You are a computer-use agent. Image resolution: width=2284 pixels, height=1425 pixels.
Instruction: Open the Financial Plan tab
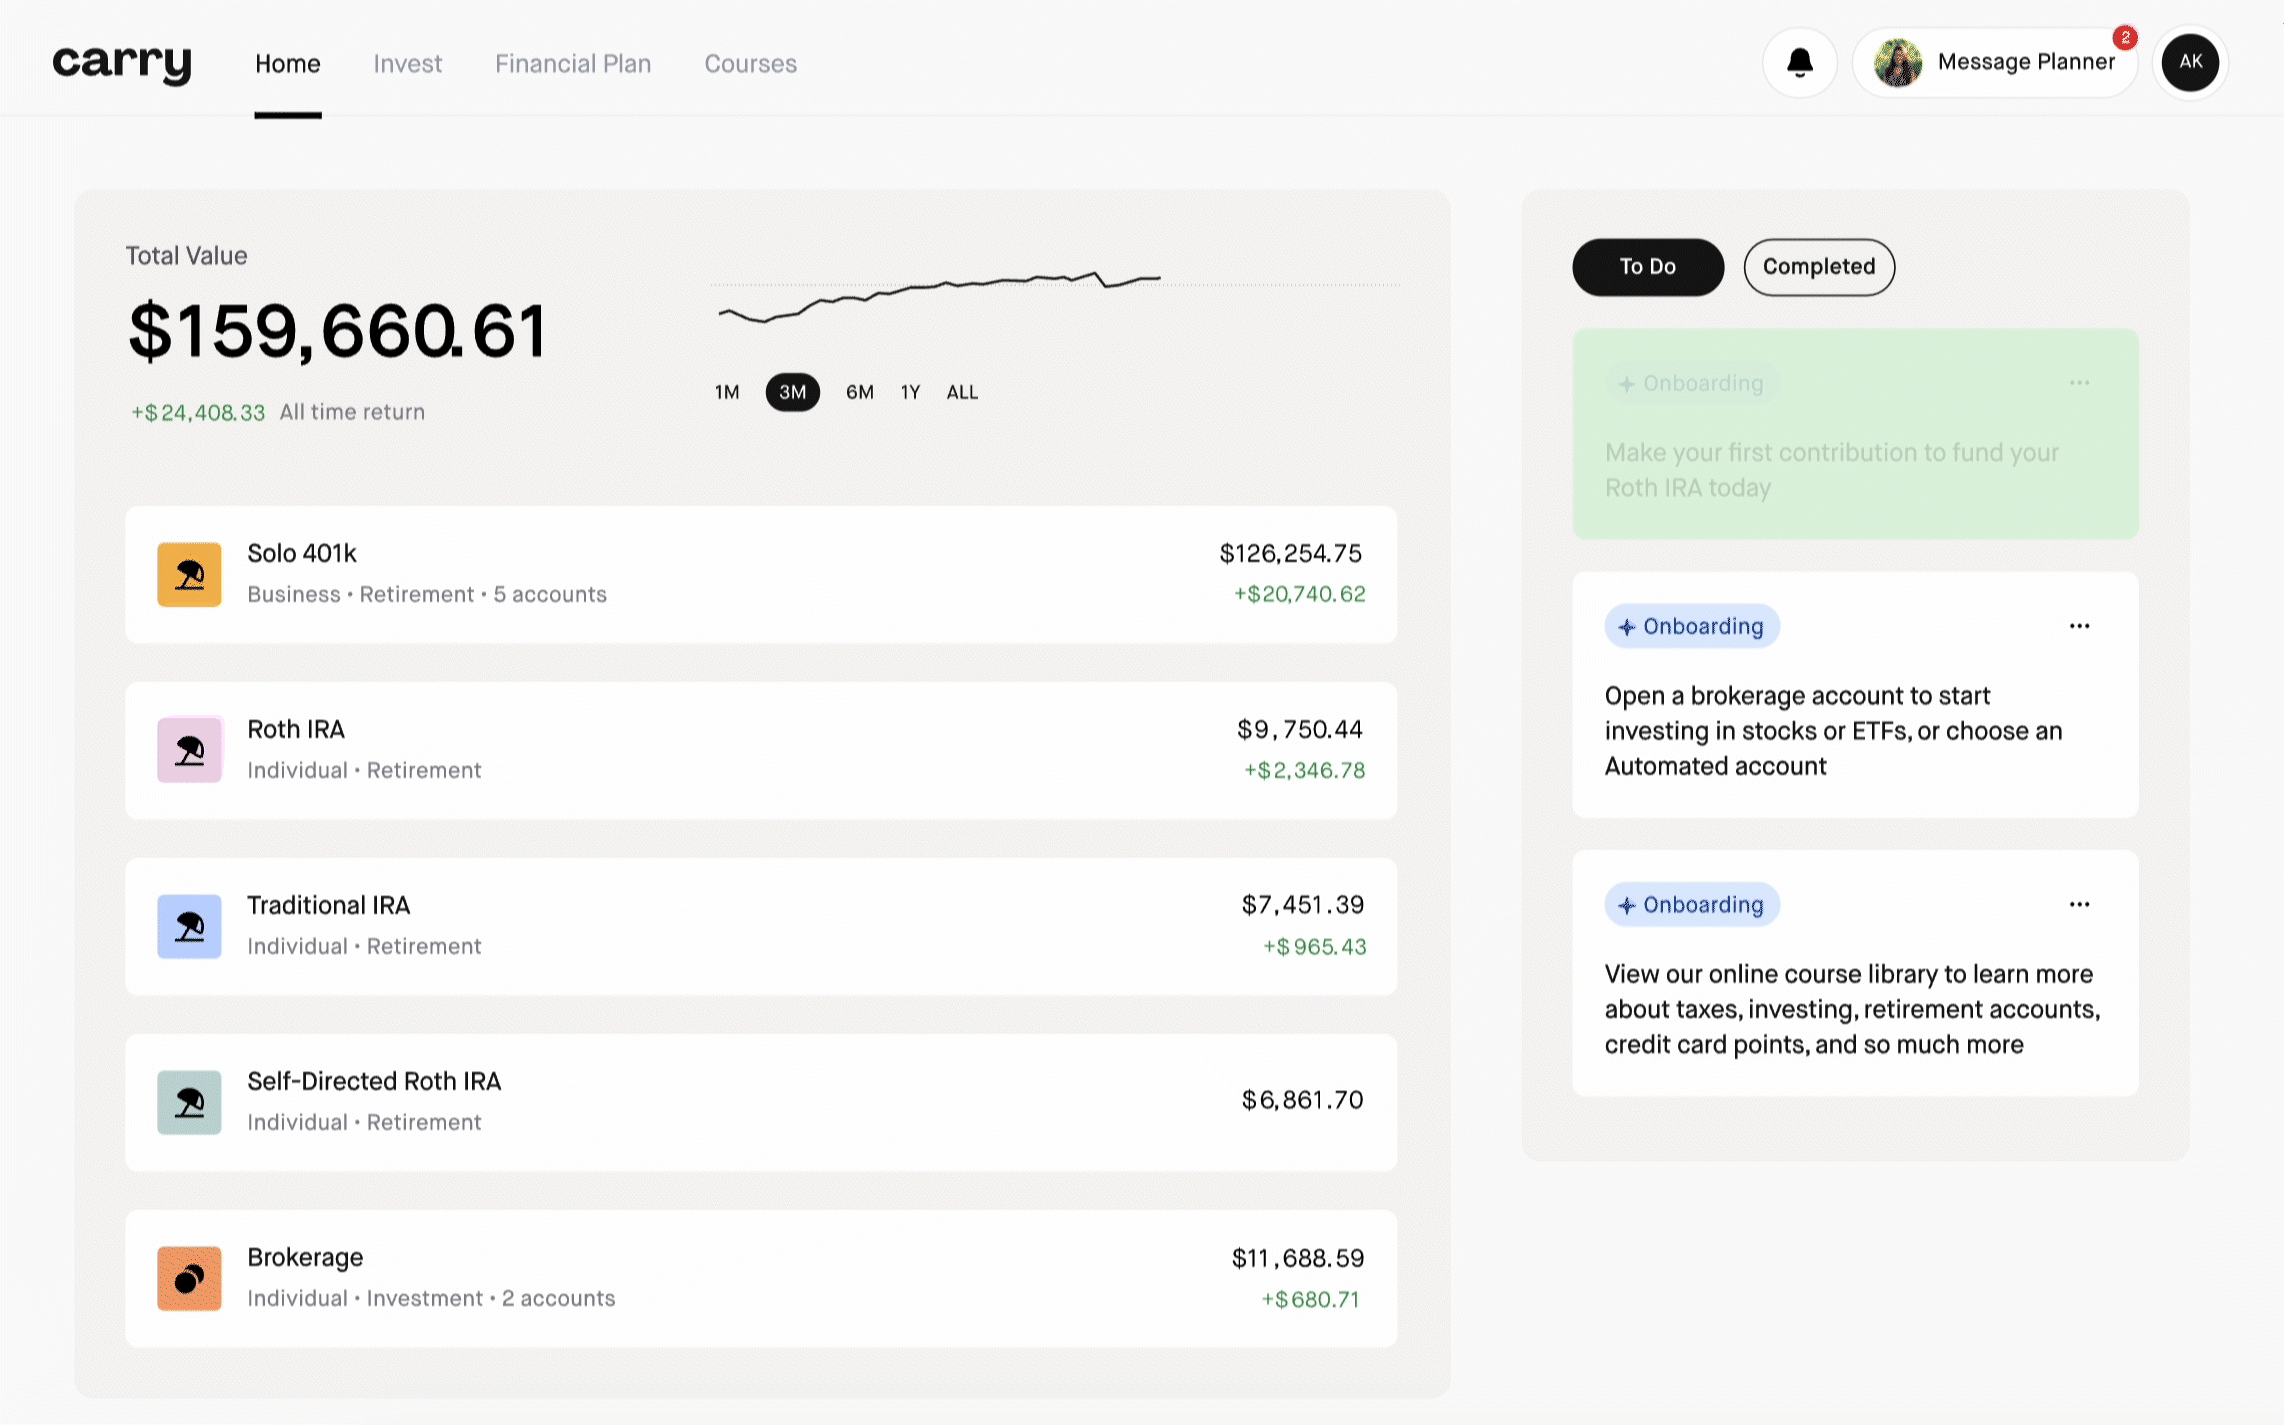click(x=573, y=64)
